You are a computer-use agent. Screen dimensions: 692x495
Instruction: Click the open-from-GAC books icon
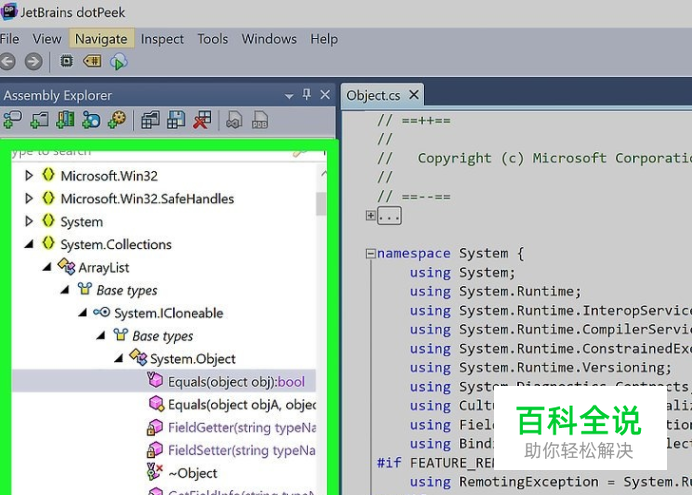pyautogui.click(x=65, y=120)
